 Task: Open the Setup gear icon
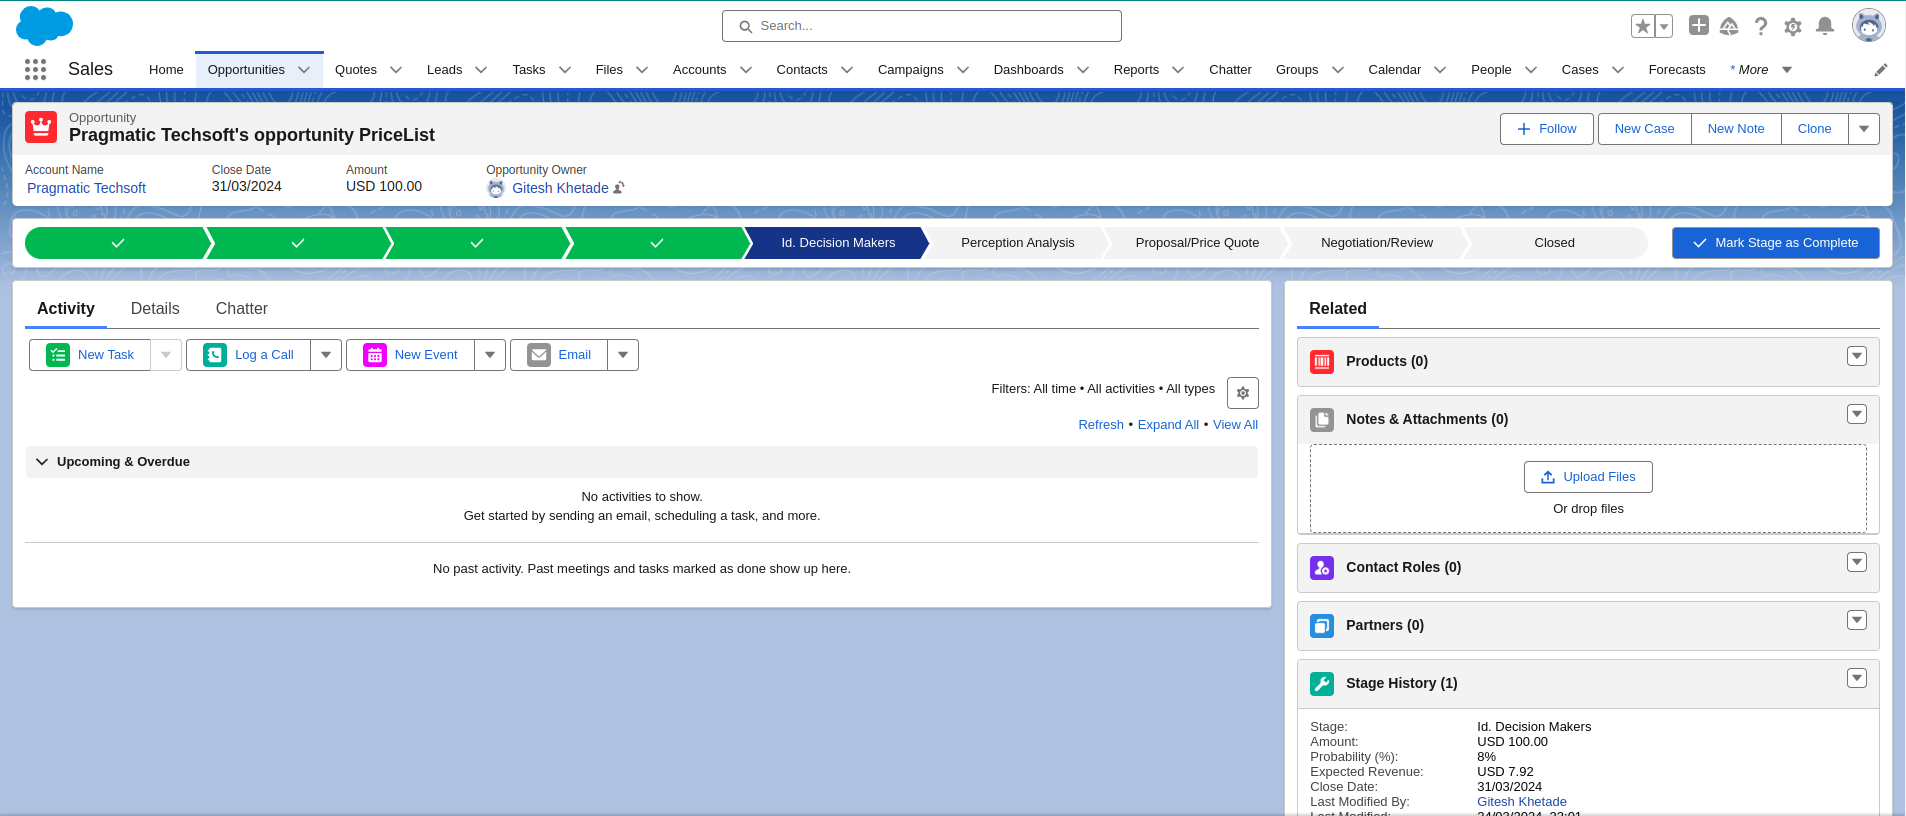pyautogui.click(x=1793, y=26)
